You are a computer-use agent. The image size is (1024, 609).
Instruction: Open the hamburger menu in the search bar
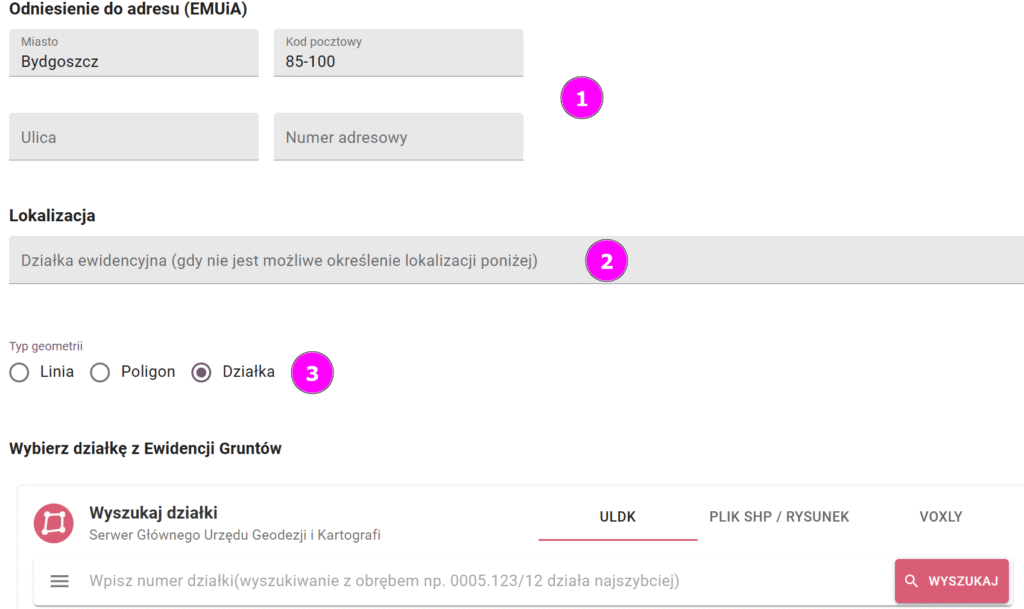point(59,581)
